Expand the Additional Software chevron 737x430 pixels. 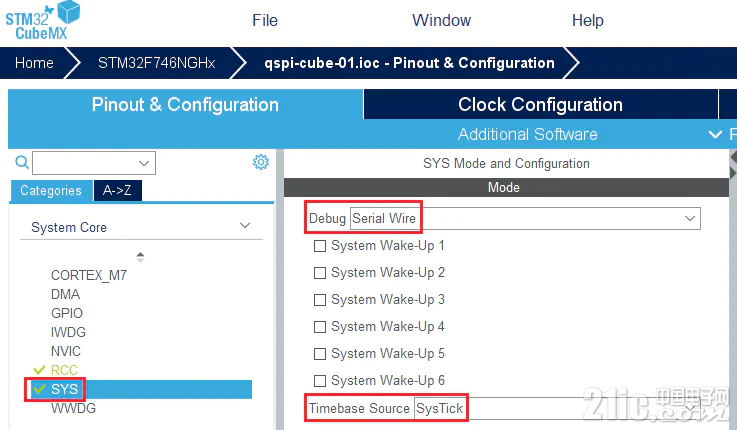[x=715, y=134]
